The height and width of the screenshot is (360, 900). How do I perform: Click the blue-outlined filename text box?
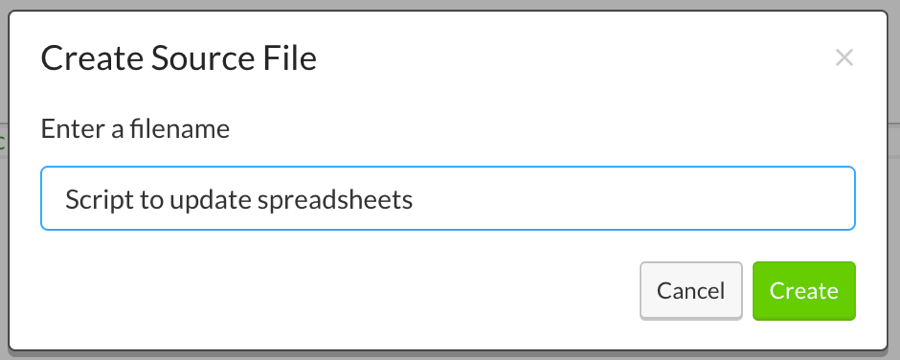point(448,199)
